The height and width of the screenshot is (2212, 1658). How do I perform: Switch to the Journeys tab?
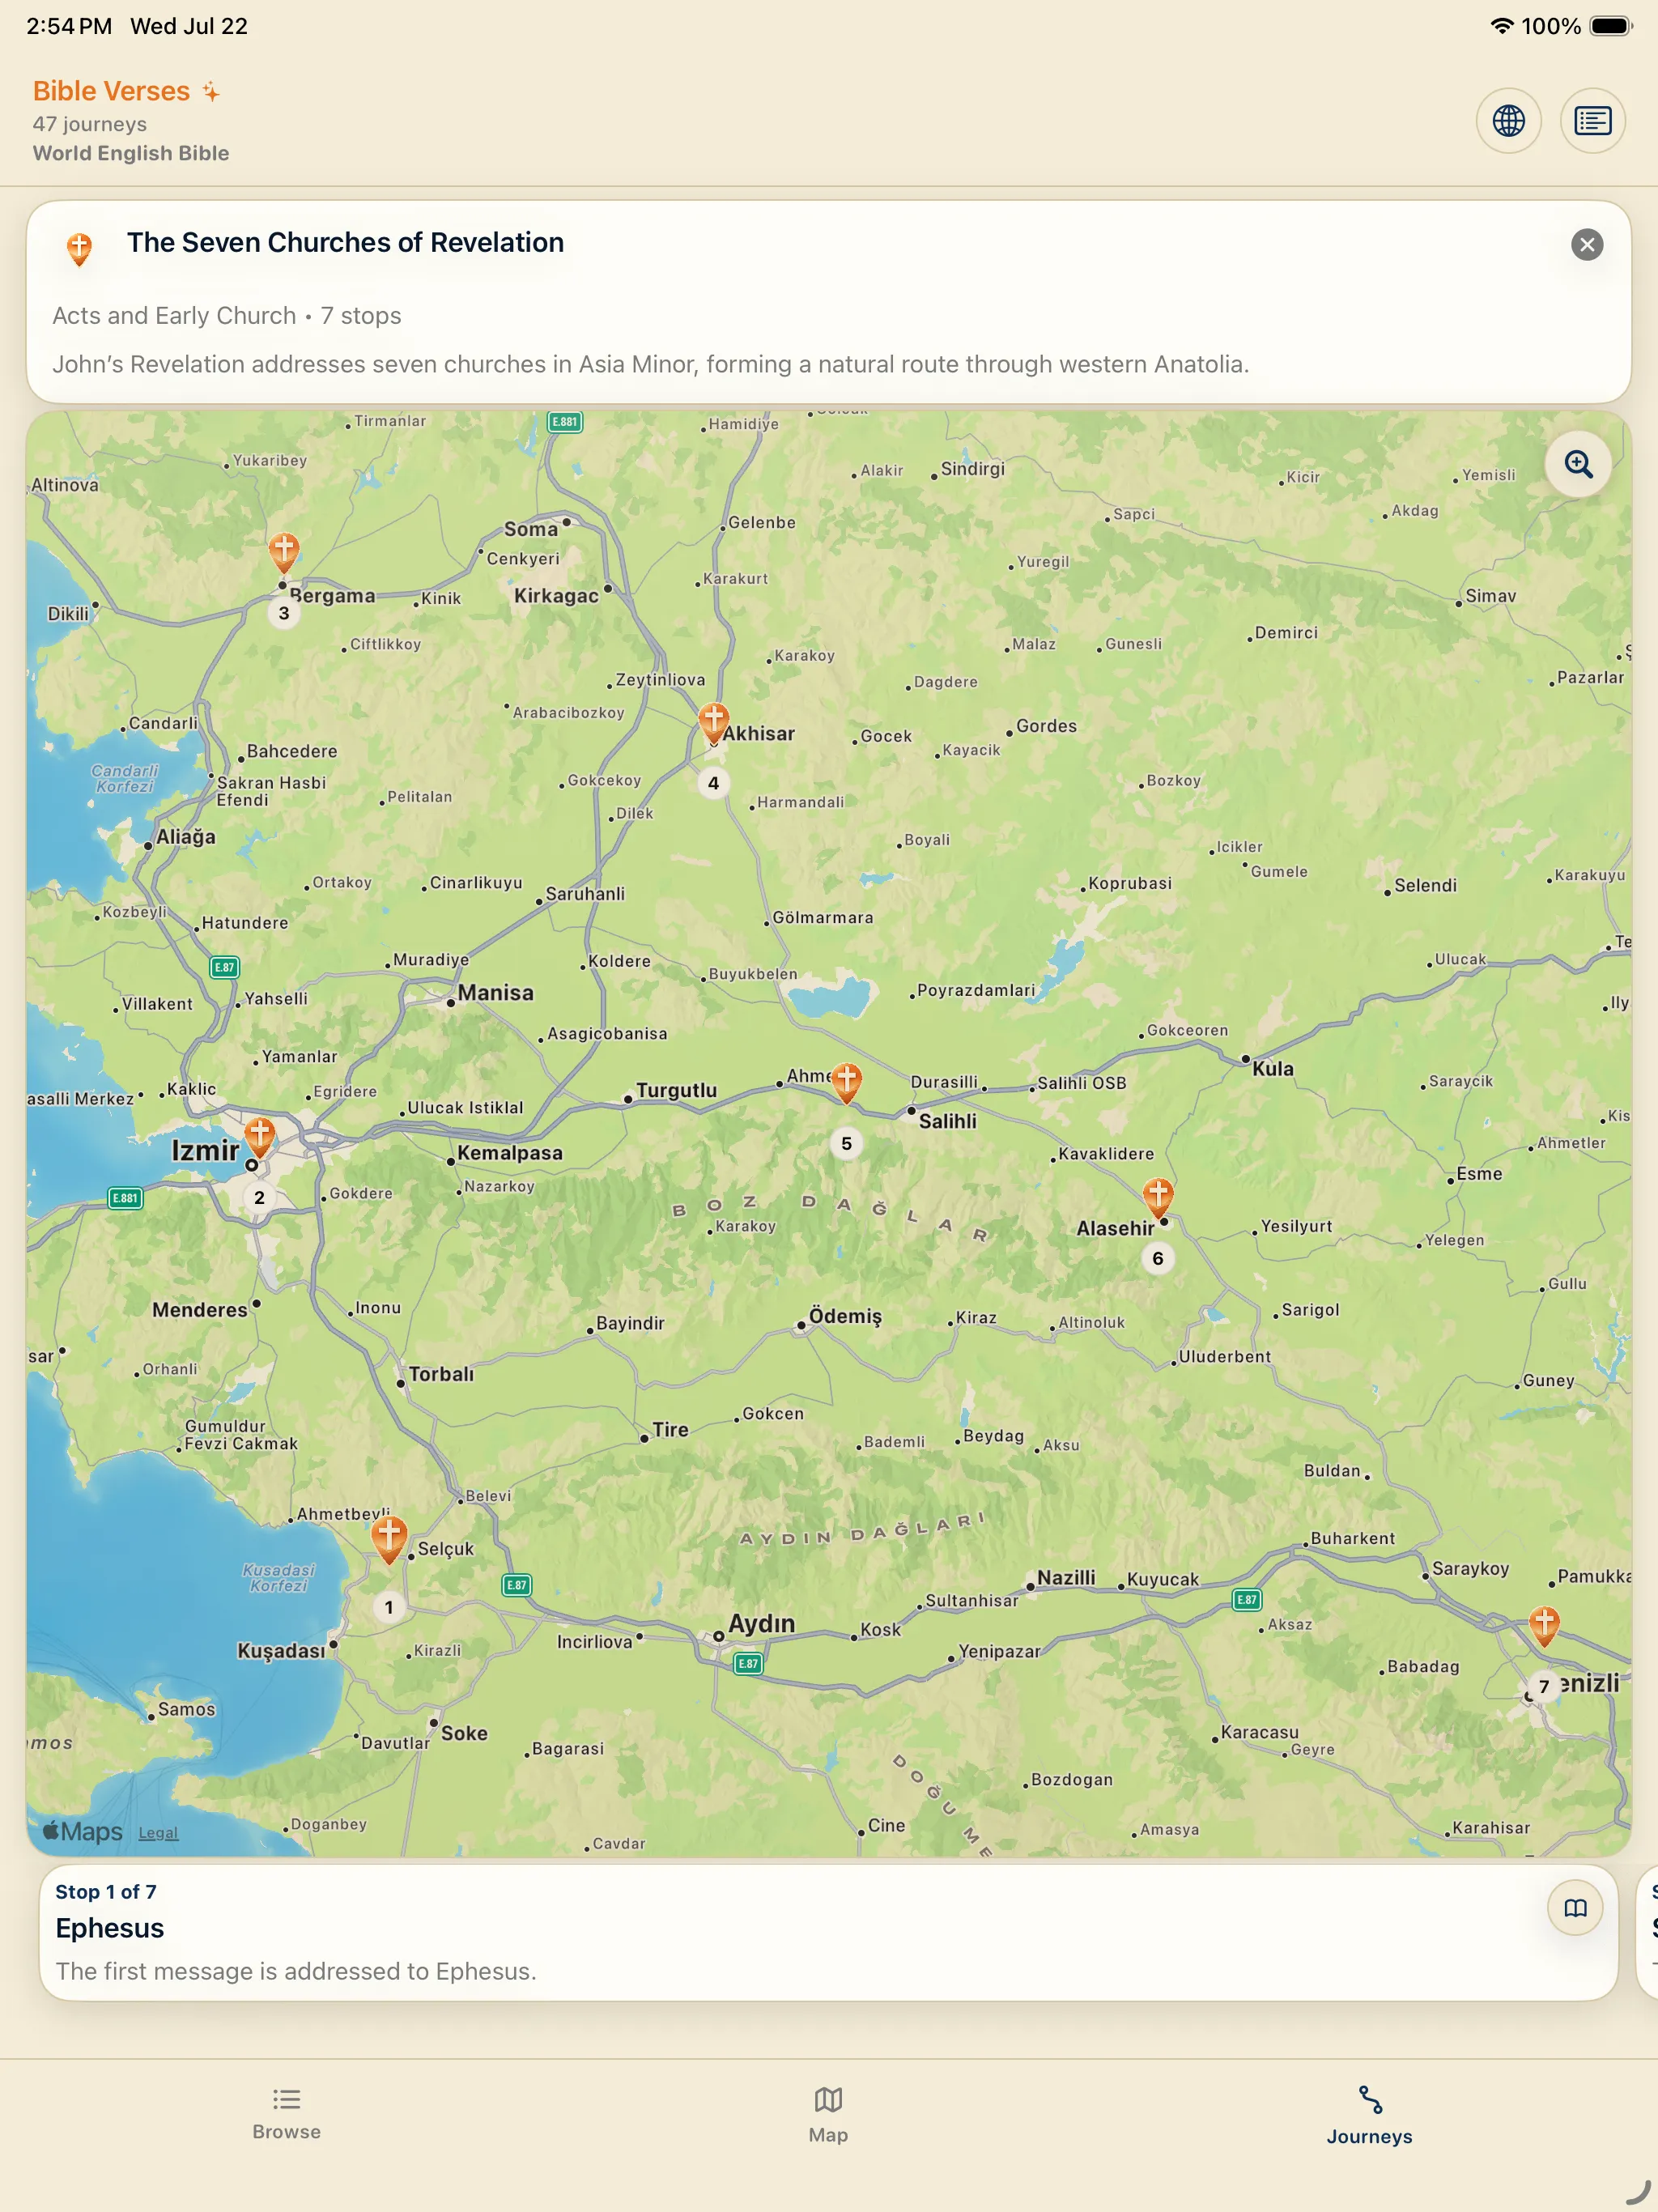coord(1369,2115)
